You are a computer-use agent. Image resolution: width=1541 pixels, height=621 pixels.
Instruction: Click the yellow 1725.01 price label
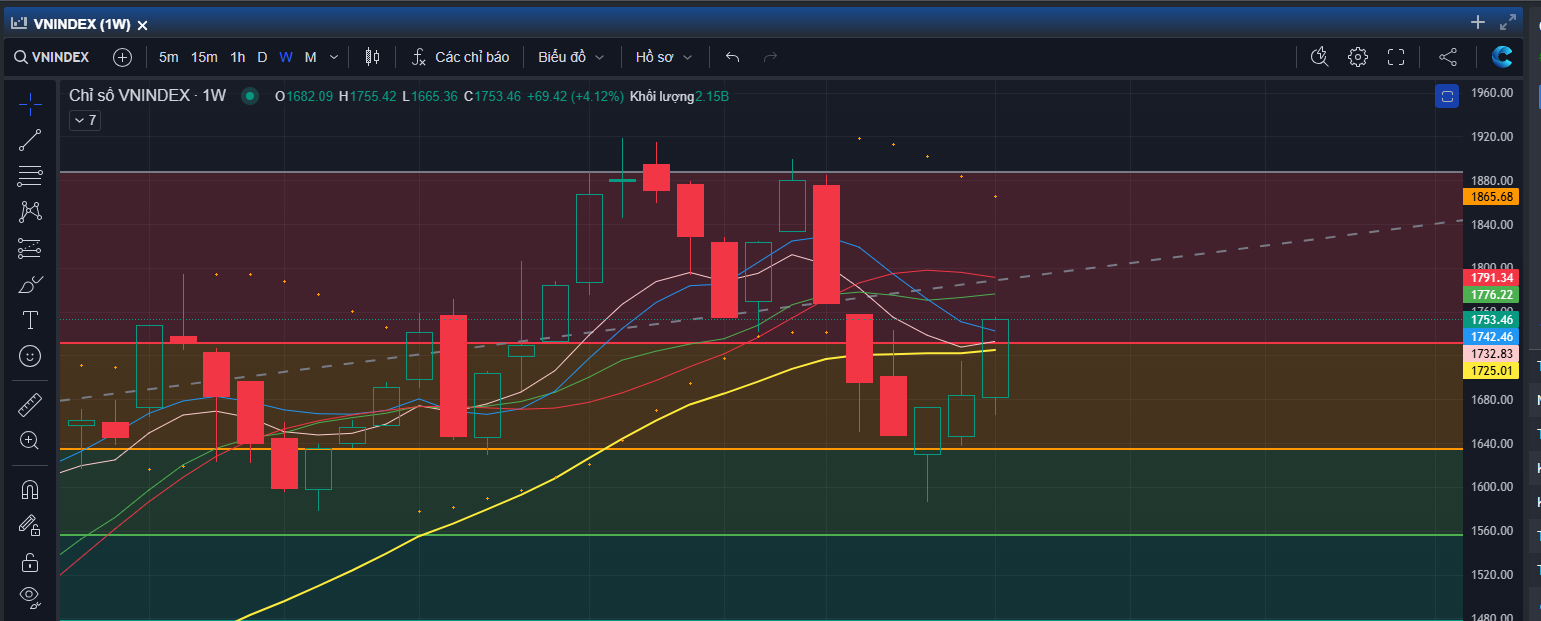point(1490,371)
